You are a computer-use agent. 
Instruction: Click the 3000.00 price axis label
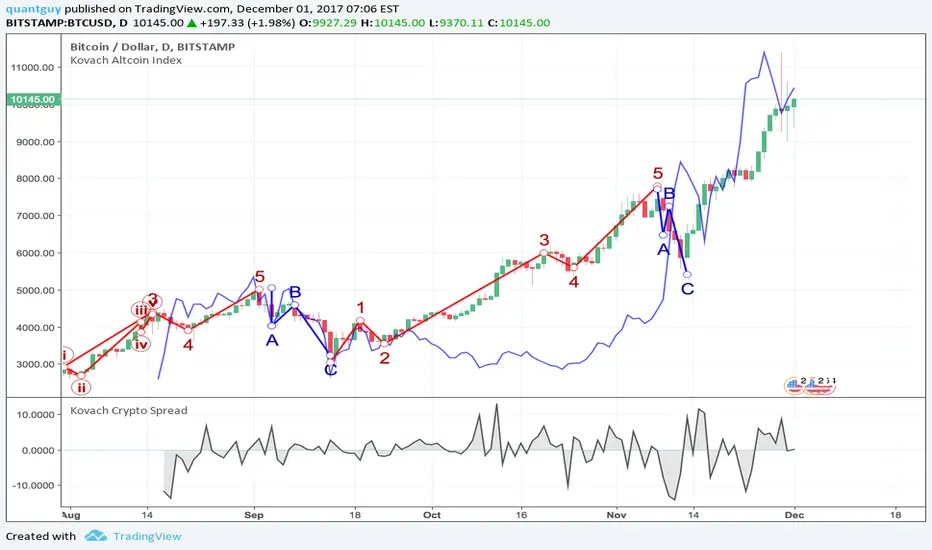point(35,364)
